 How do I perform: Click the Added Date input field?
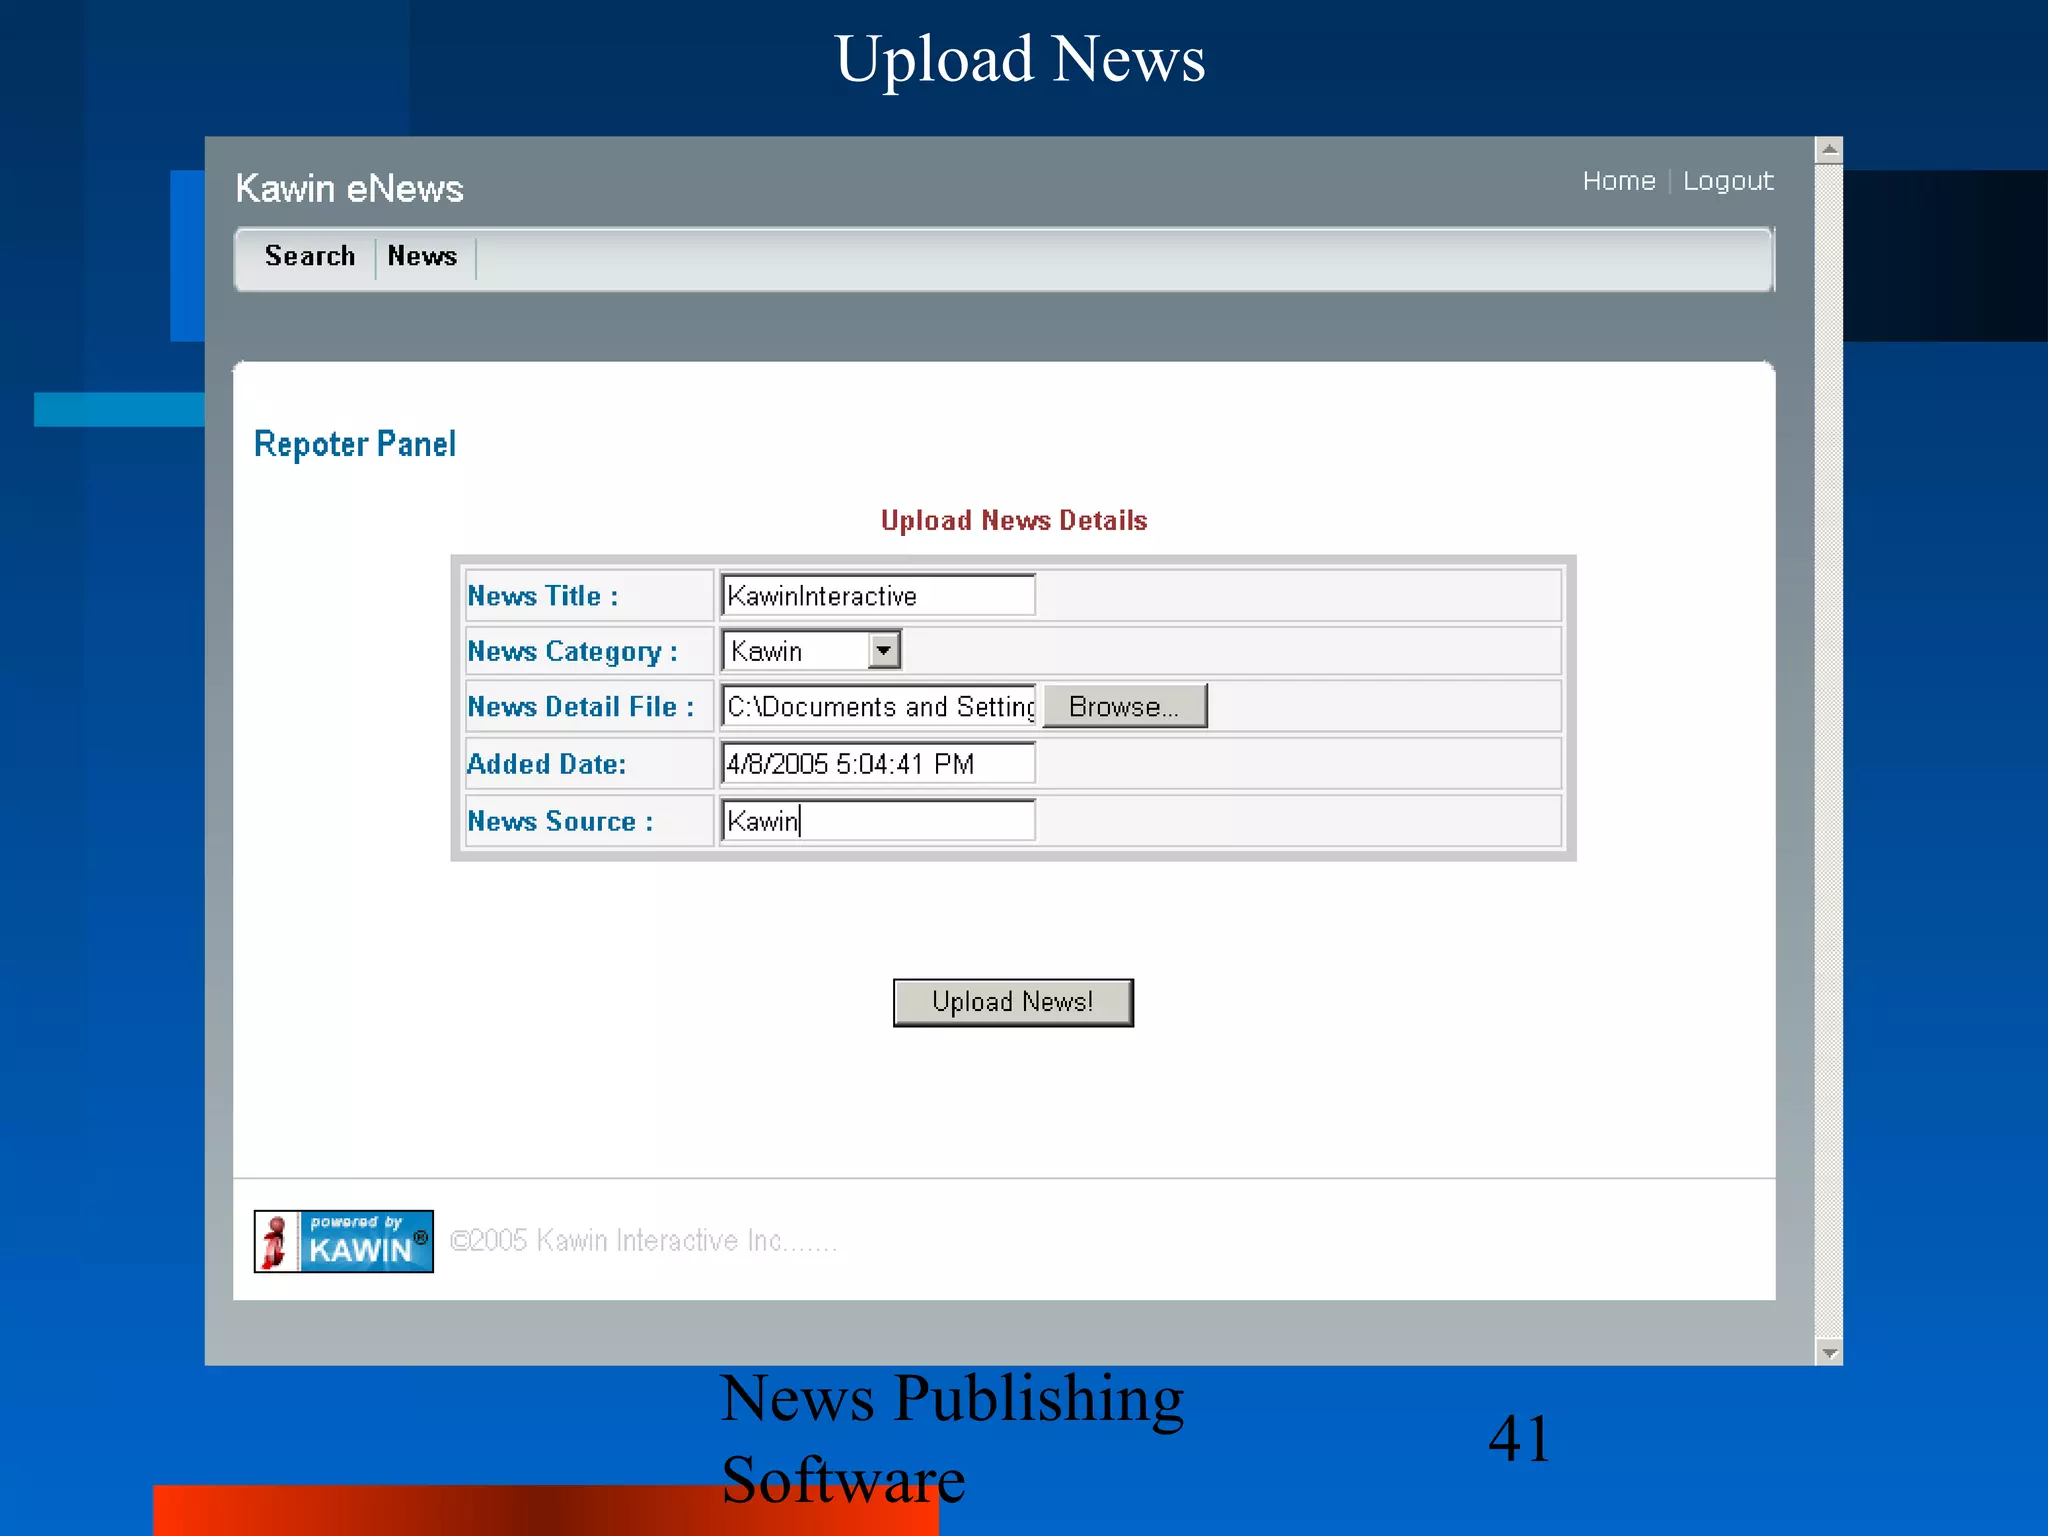pyautogui.click(x=878, y=764)
